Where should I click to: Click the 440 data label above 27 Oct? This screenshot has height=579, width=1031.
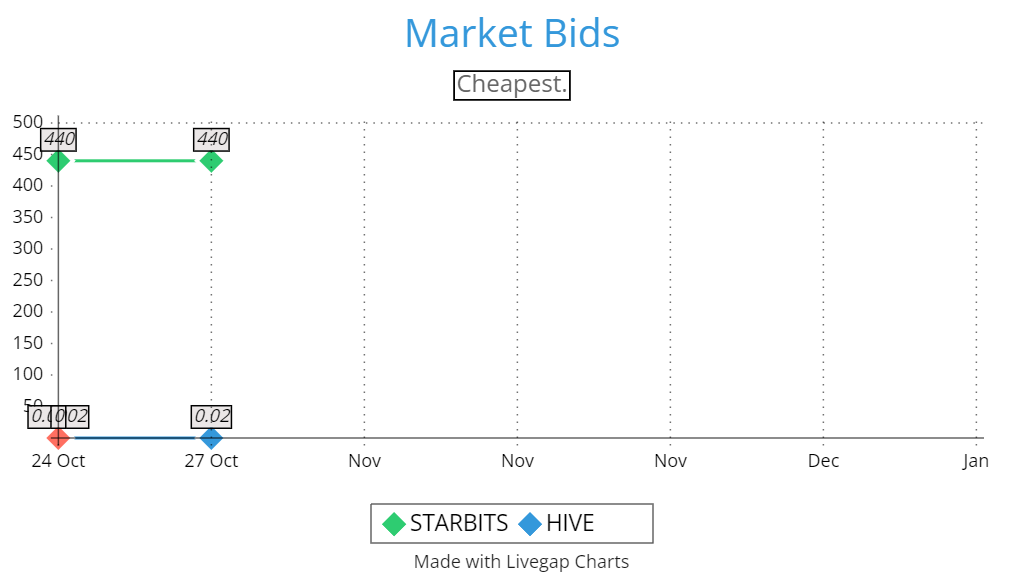212,139
